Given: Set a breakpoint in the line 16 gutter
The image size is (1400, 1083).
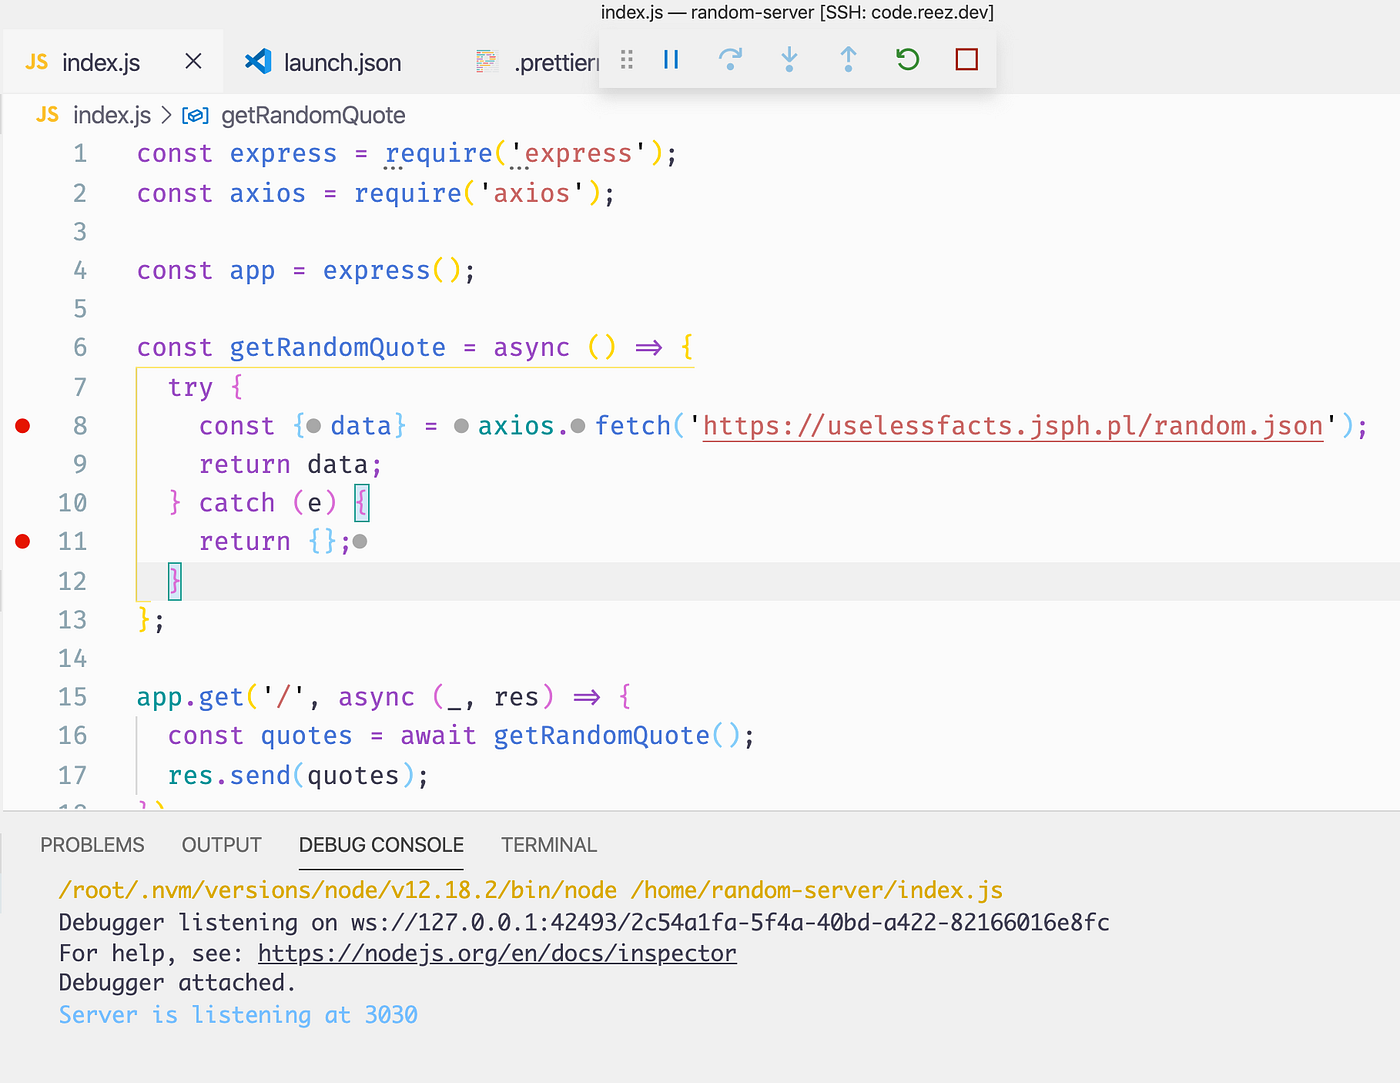Looking at the screenshot, I should [22, 735].
